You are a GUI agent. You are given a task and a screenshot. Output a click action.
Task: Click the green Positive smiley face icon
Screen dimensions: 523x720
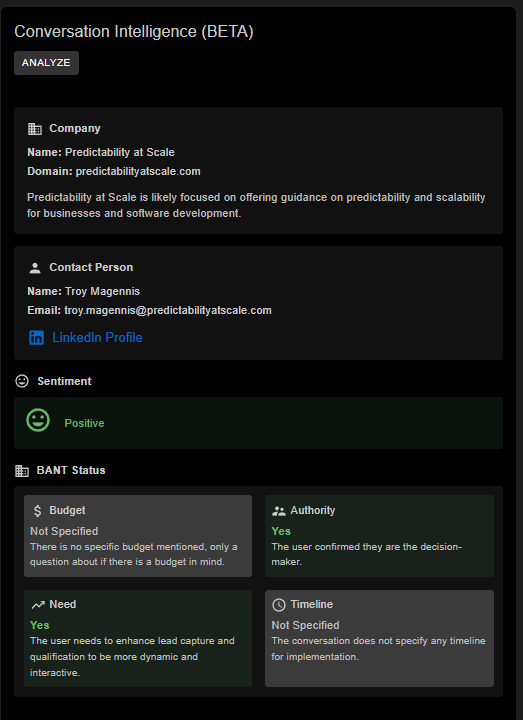coord(38,420)
